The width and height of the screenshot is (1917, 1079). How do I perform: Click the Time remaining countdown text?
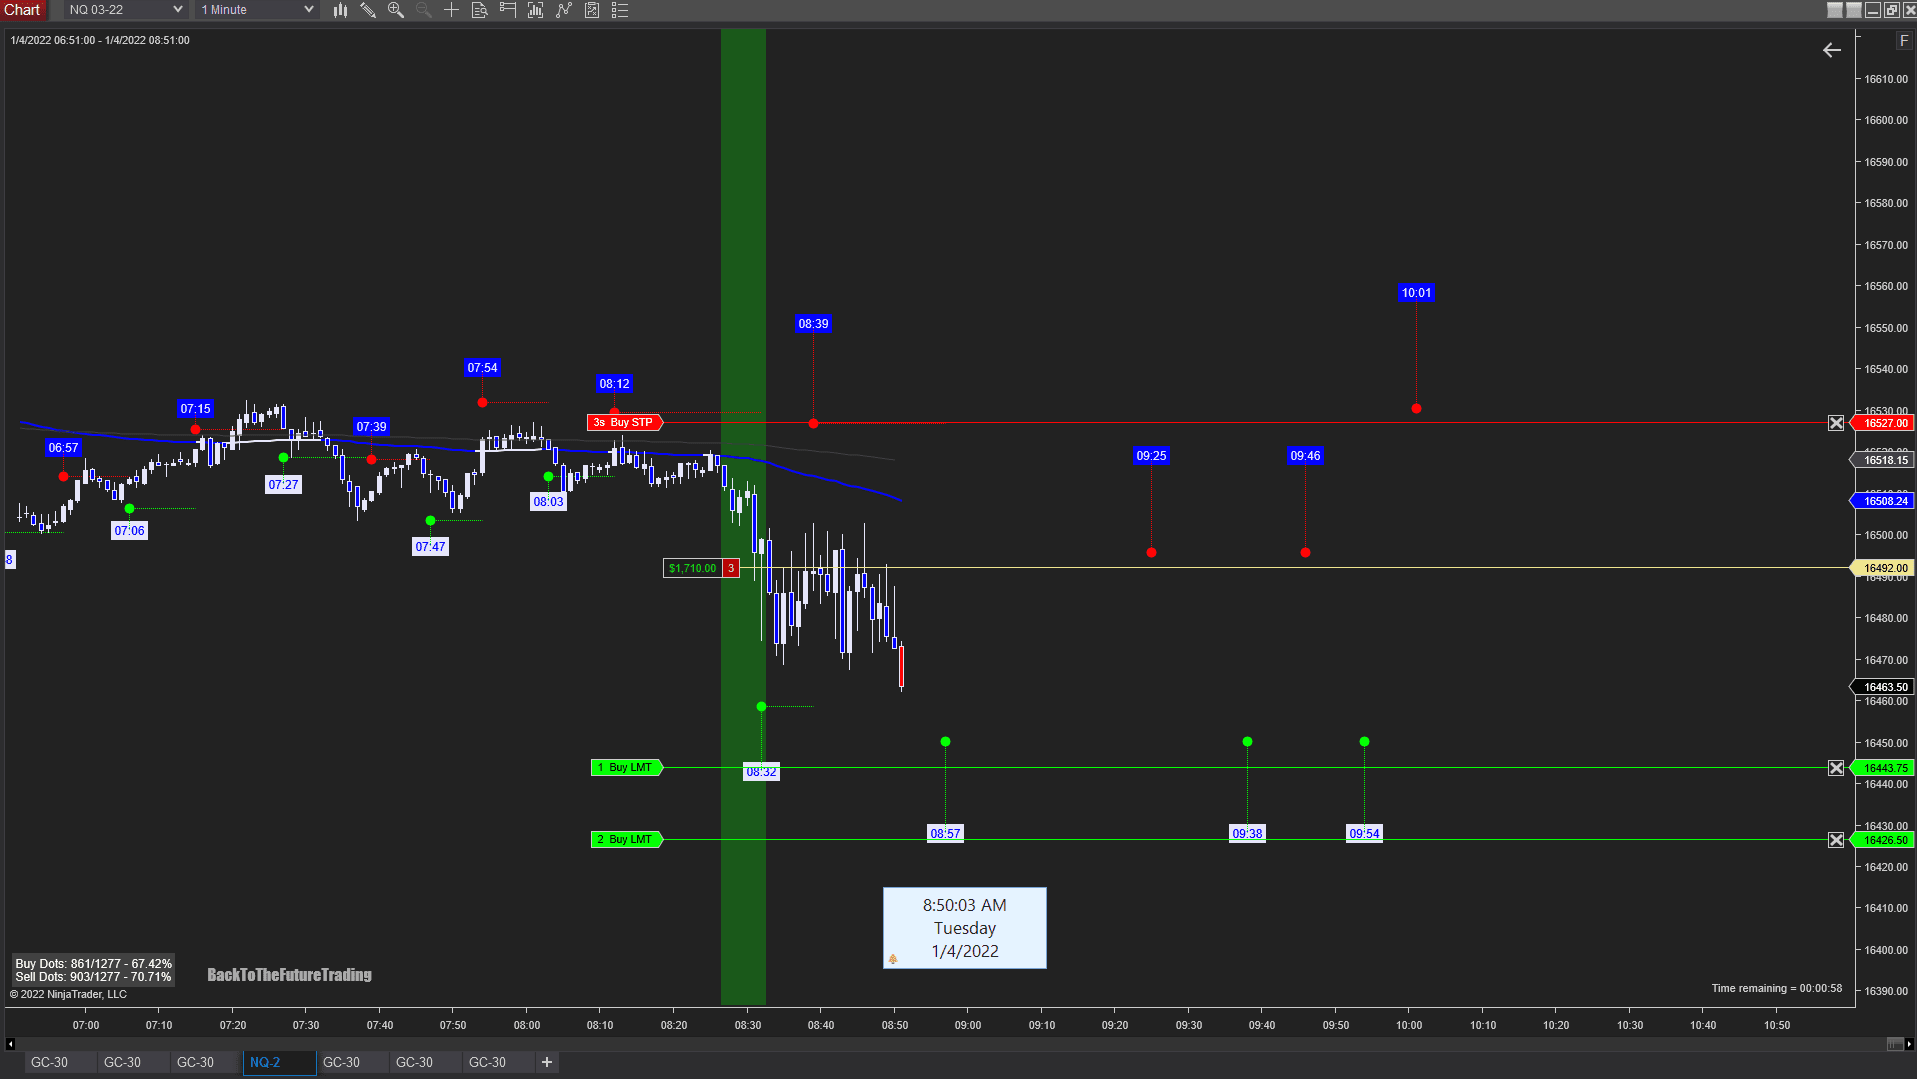(x=1776, y=988)
